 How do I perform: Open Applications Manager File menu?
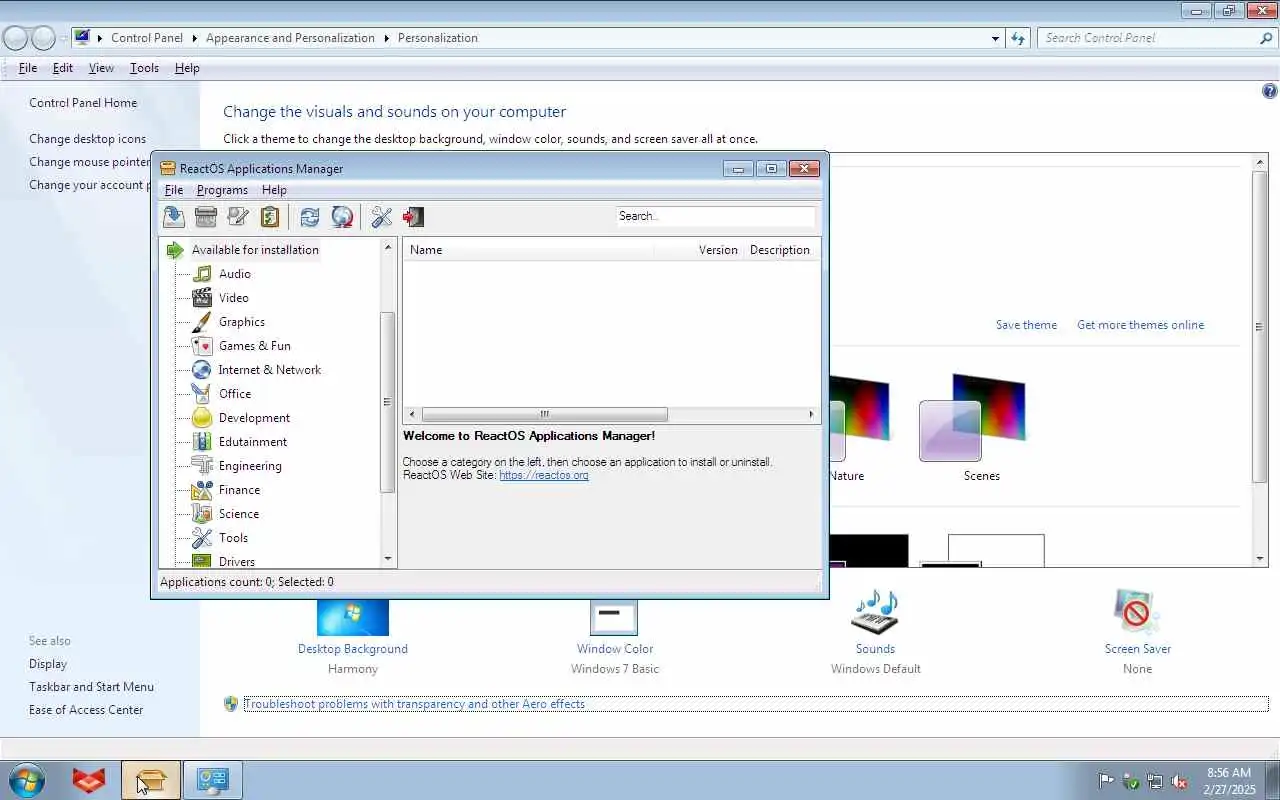point(174,190)
